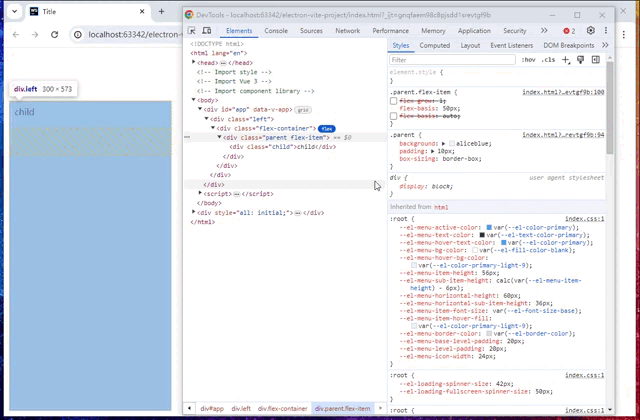The width and height of the screenshot is (640, 420).
Task: Collapse the body element node
Action: 194,100
